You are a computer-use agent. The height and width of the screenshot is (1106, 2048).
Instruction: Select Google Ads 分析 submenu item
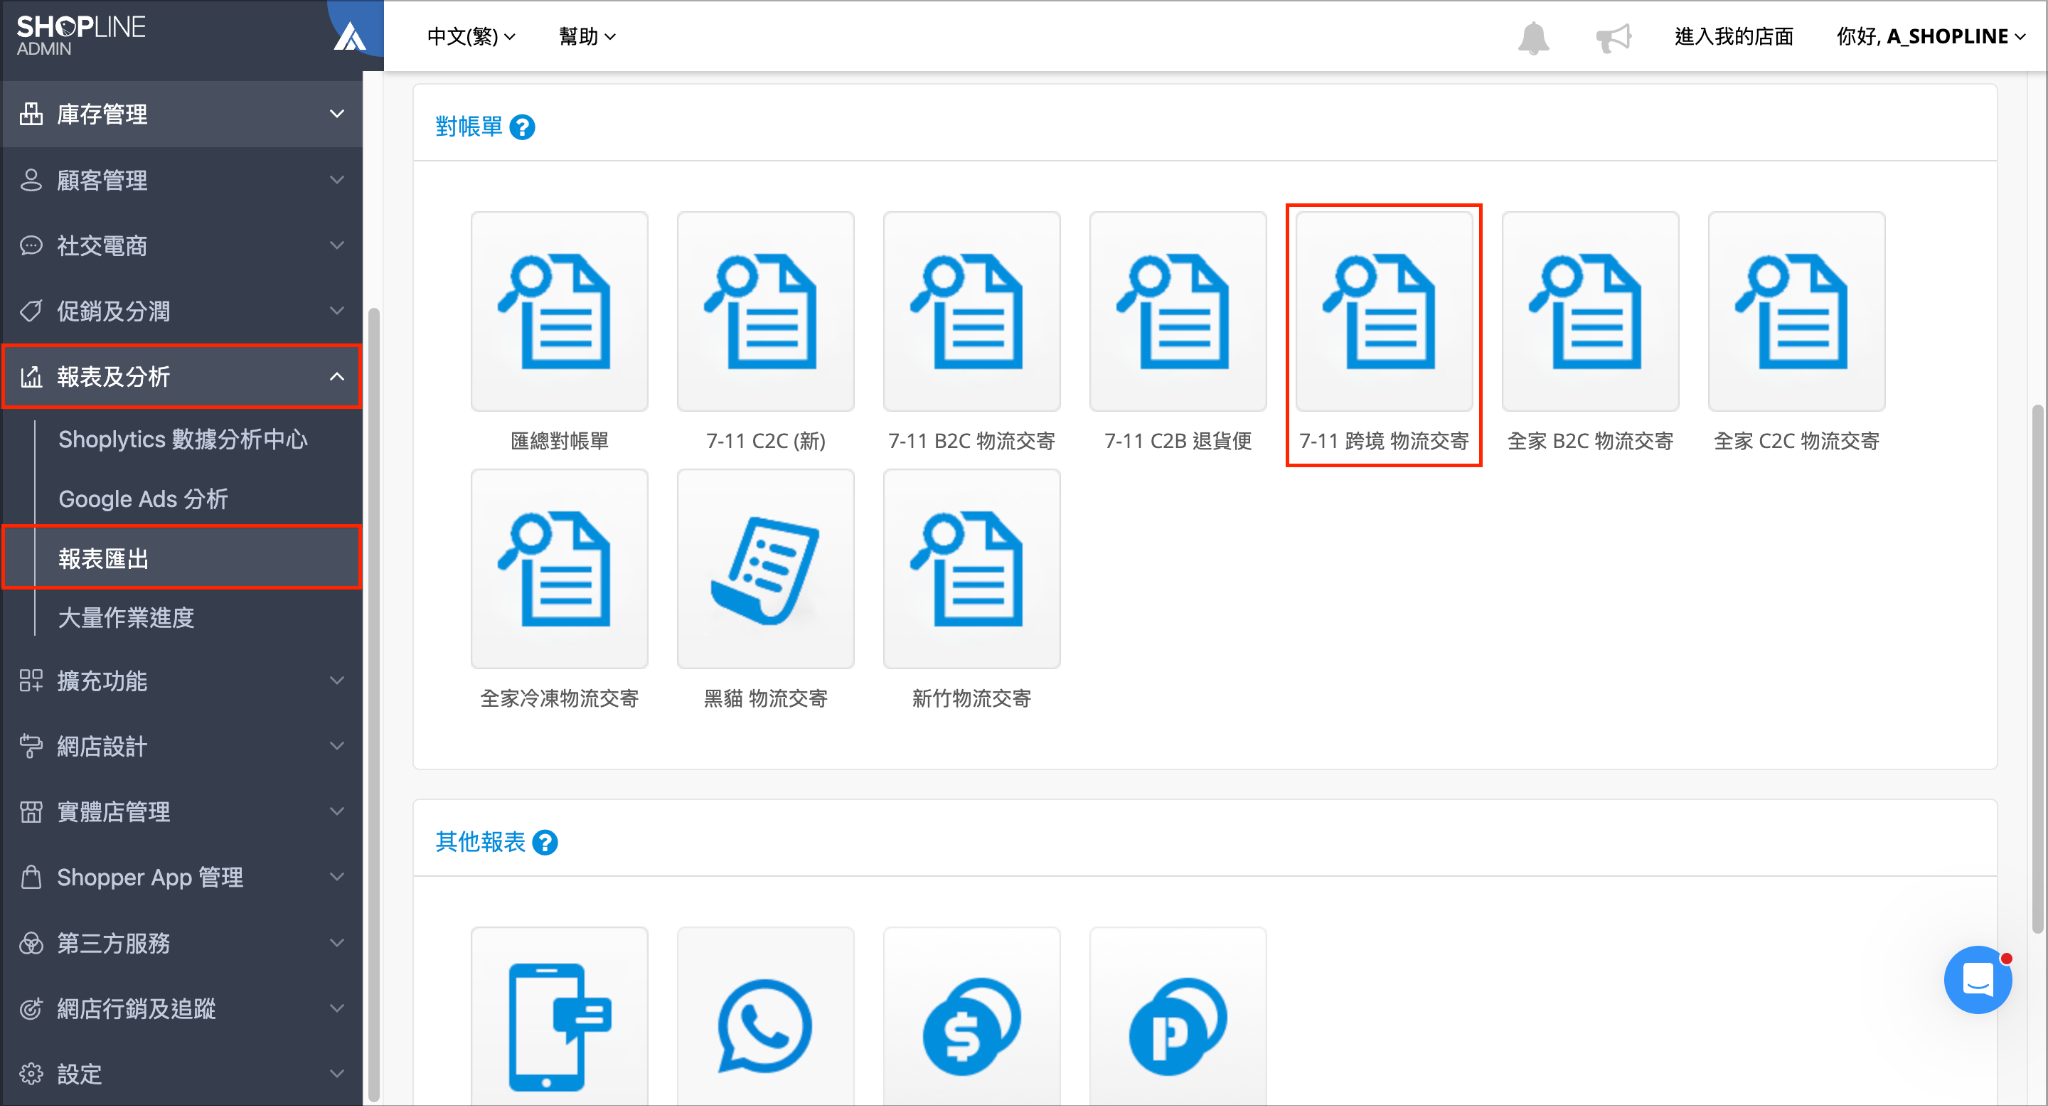pos(143,499)
